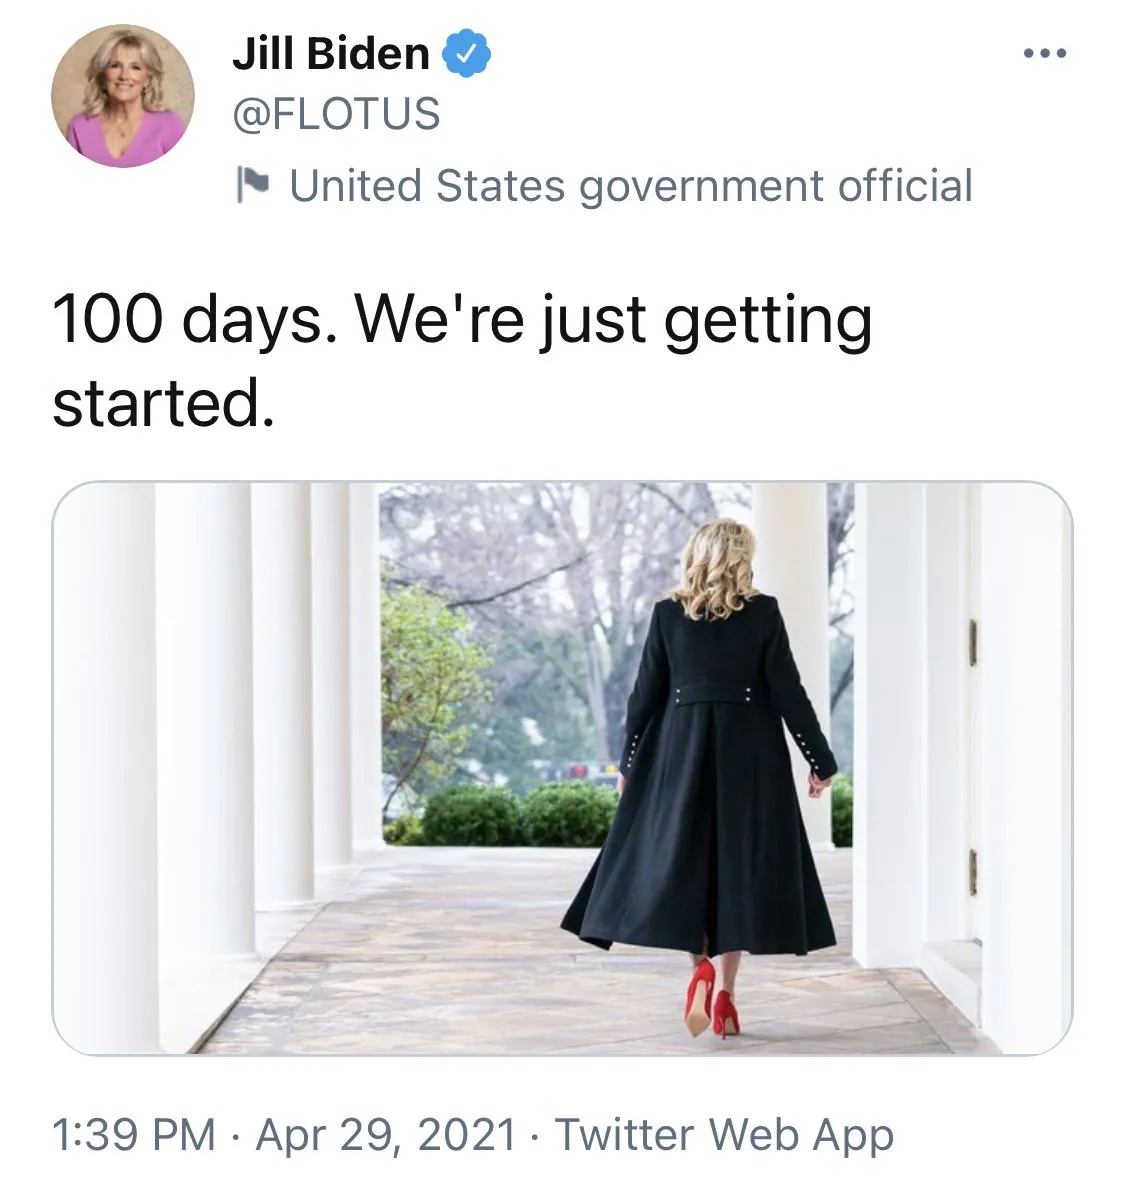Click the trimmed green shrubs in the photo
Viewport: 1125px width, 1199px height.
coord(520,815)
